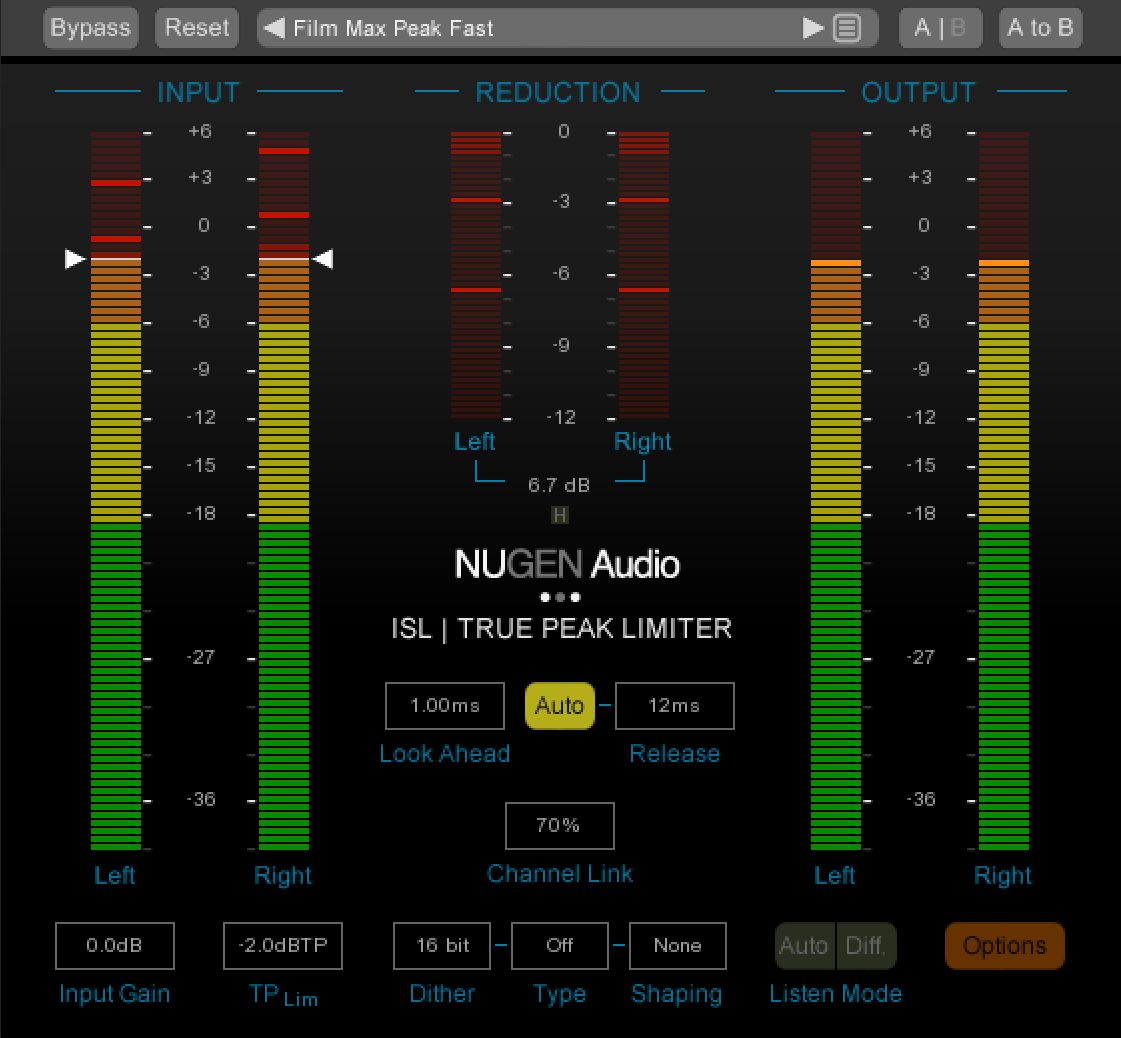The height and width of the screenshot is (1038, 1121).
Task: Enable Diff. listen mode
Action: (867, 946)
